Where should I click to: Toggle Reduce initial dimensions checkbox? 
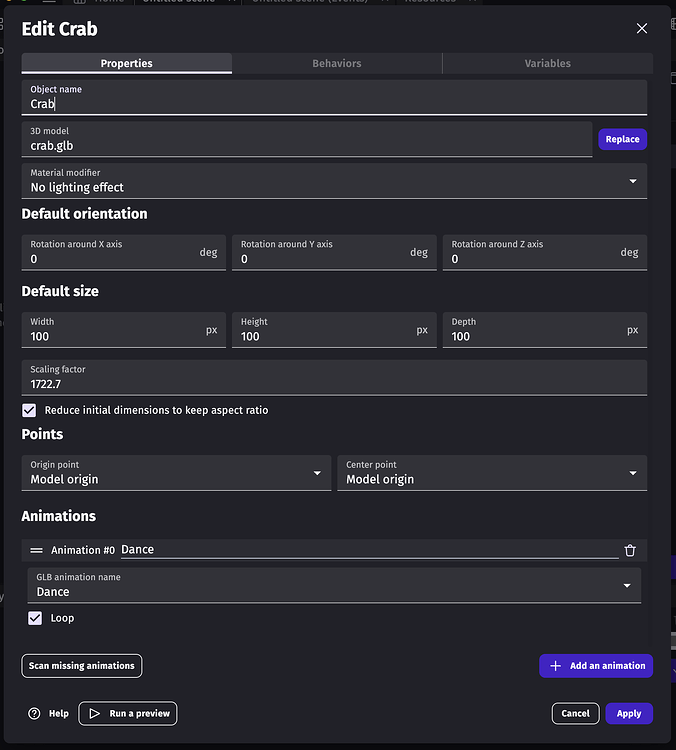[29, 410]
